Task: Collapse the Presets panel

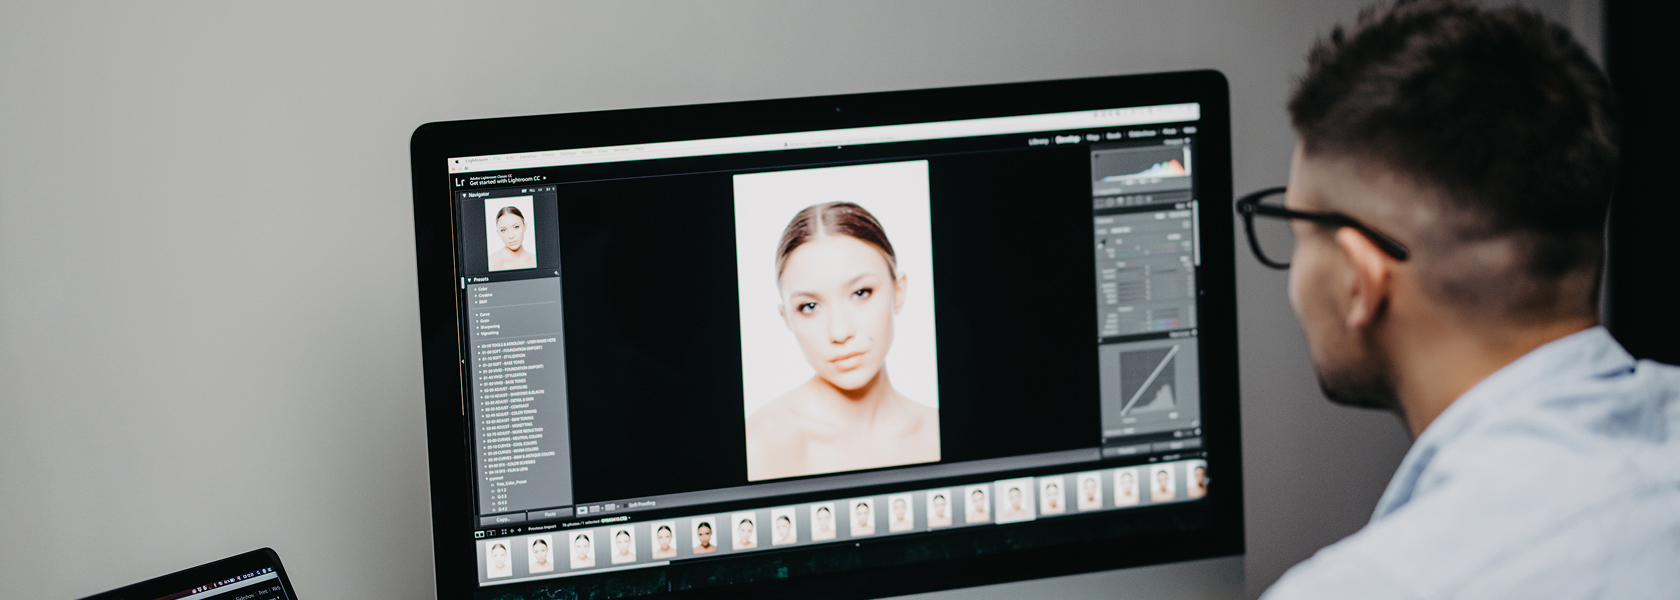Action: pos(469,280)
